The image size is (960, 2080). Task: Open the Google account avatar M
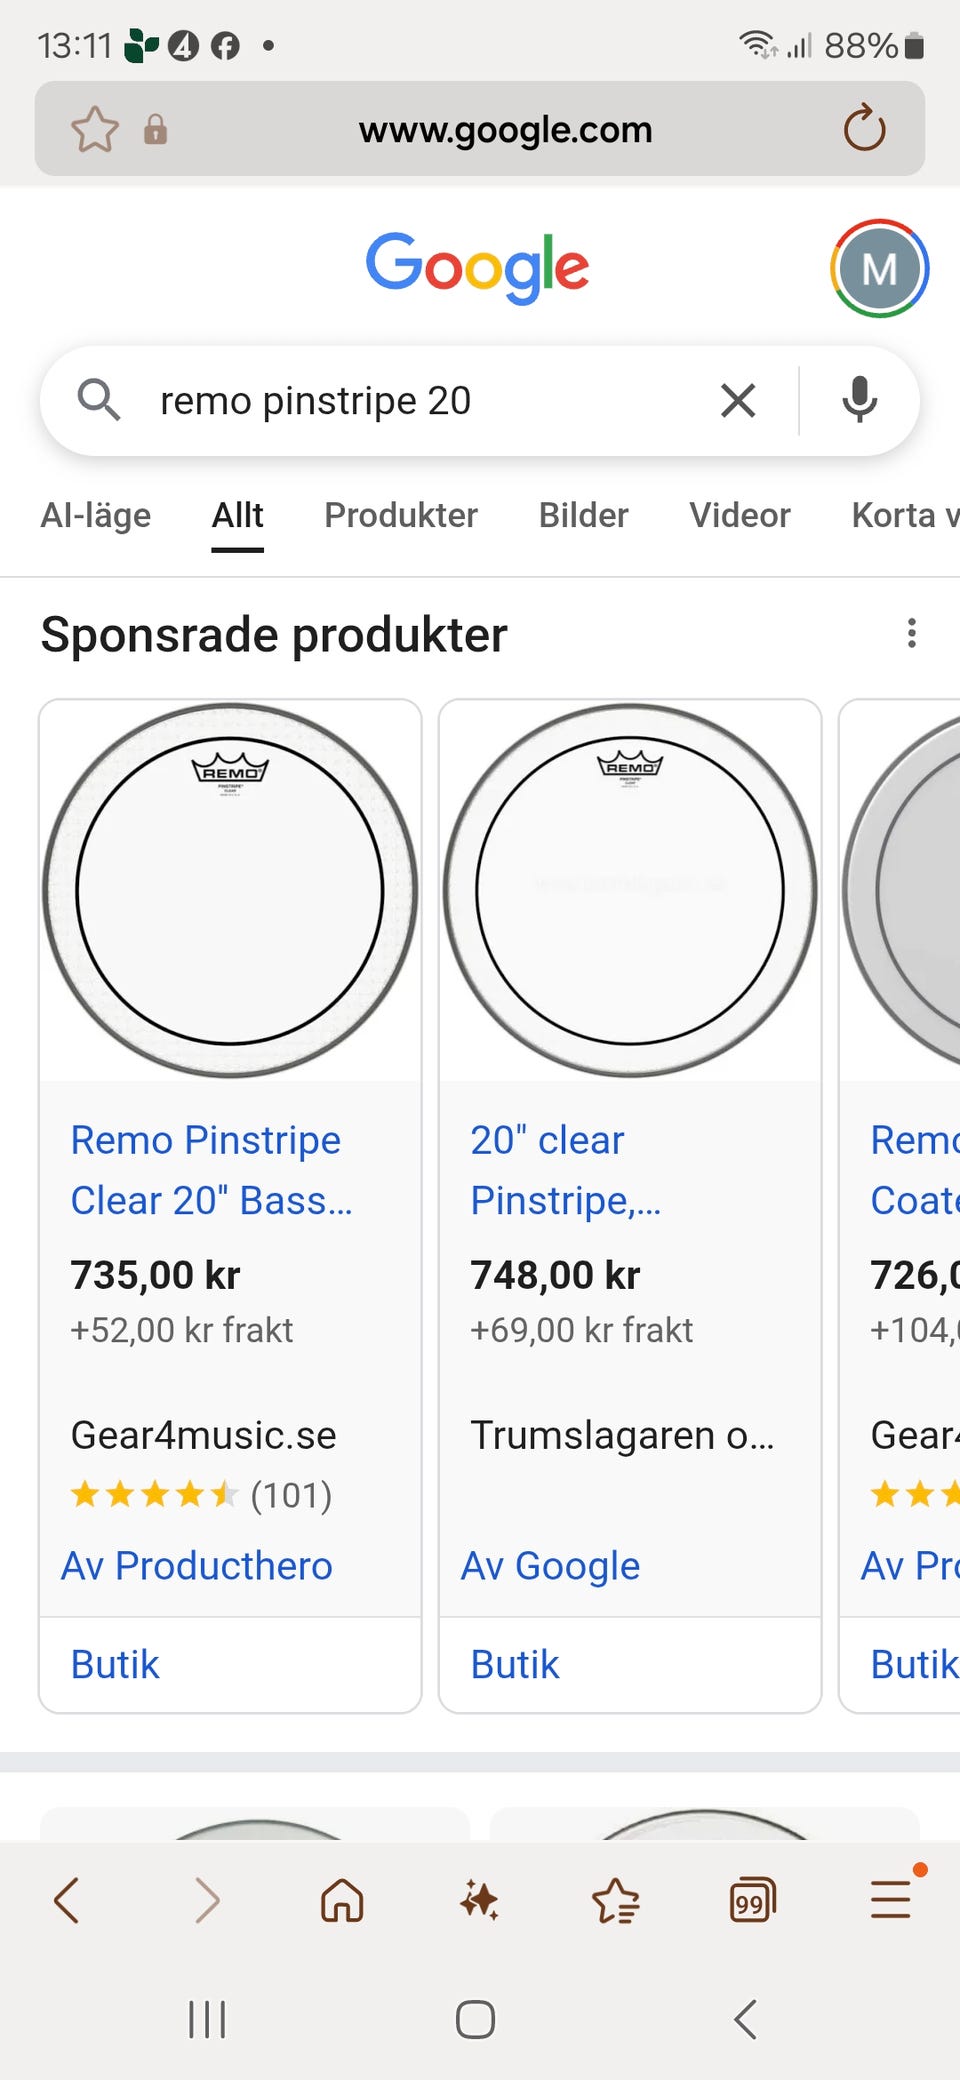coord(879,268)
